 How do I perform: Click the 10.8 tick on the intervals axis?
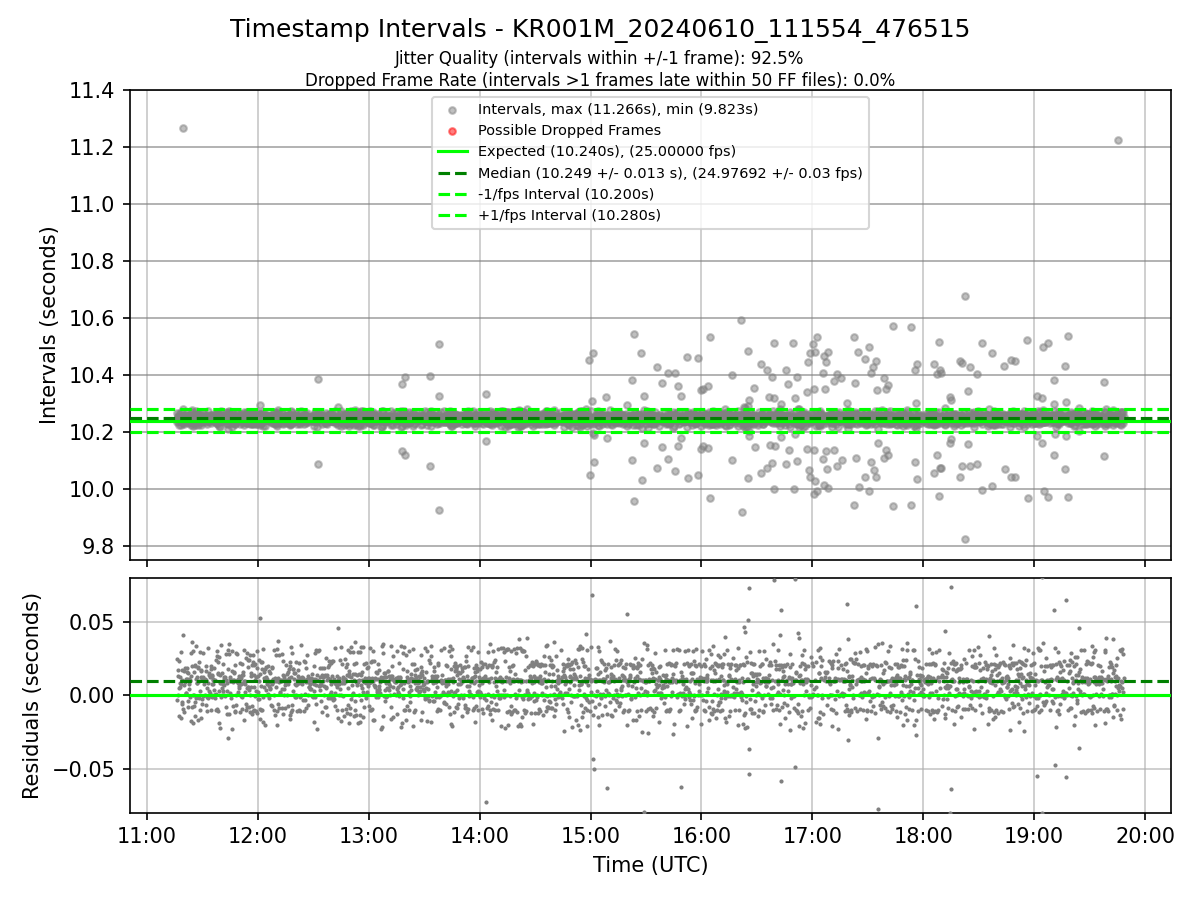pos(94,262)
